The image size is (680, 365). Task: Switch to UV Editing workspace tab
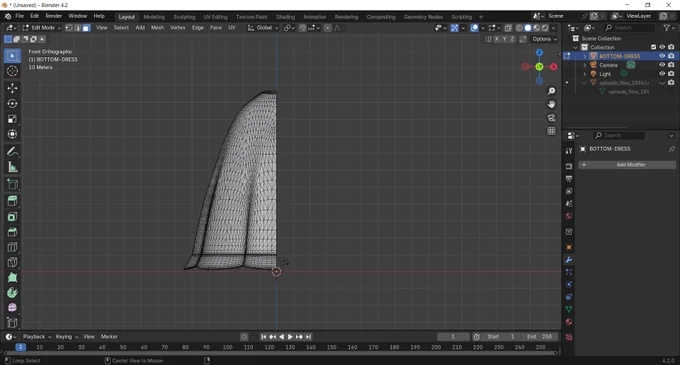[x=216, y=17]
